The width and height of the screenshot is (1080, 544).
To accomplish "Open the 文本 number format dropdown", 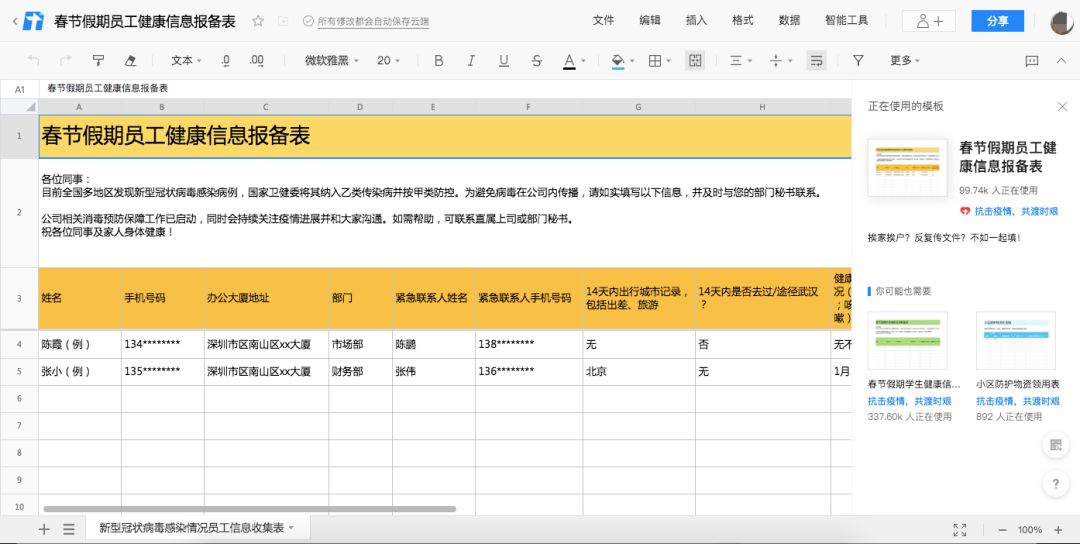I will tap(186, 61).
